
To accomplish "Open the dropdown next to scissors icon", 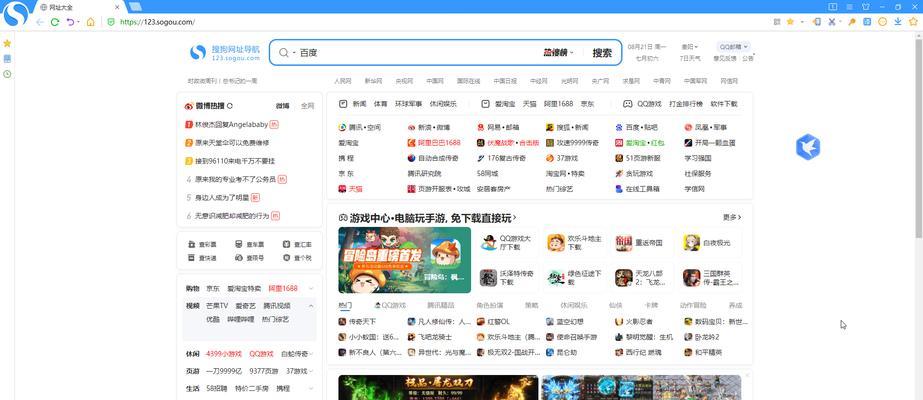I will [840, 22].
